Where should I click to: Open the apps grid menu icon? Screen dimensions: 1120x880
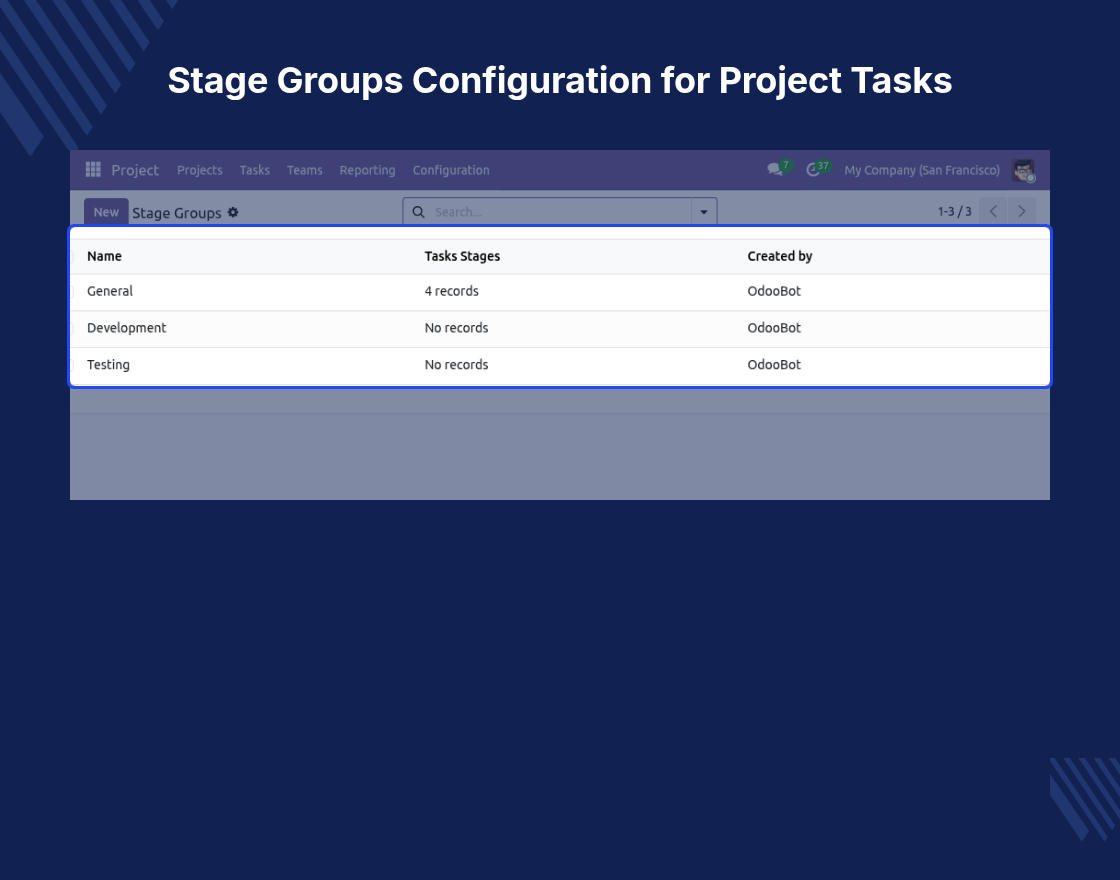pos(93,169)
